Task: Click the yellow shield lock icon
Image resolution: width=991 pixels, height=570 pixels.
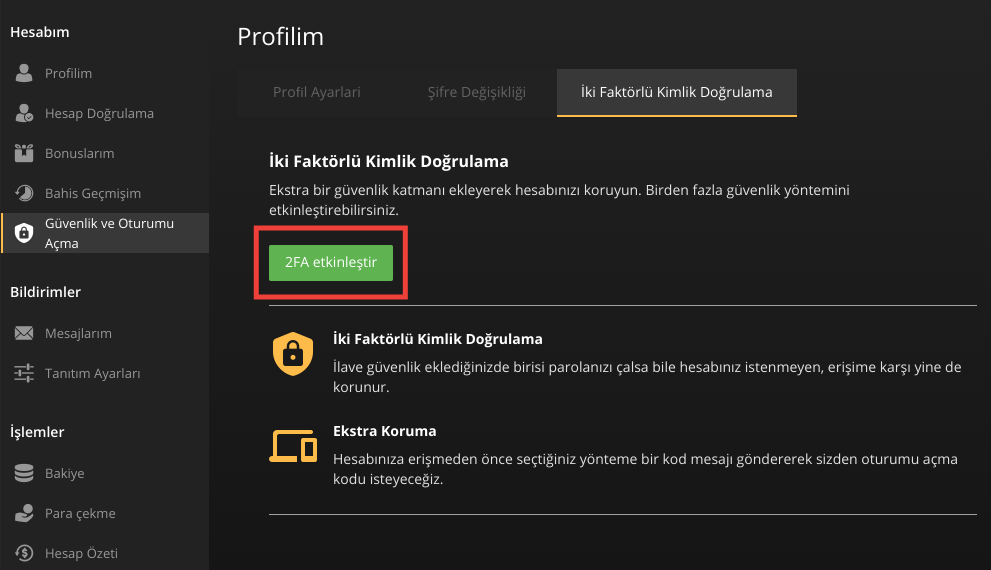Action: [292, 354]
